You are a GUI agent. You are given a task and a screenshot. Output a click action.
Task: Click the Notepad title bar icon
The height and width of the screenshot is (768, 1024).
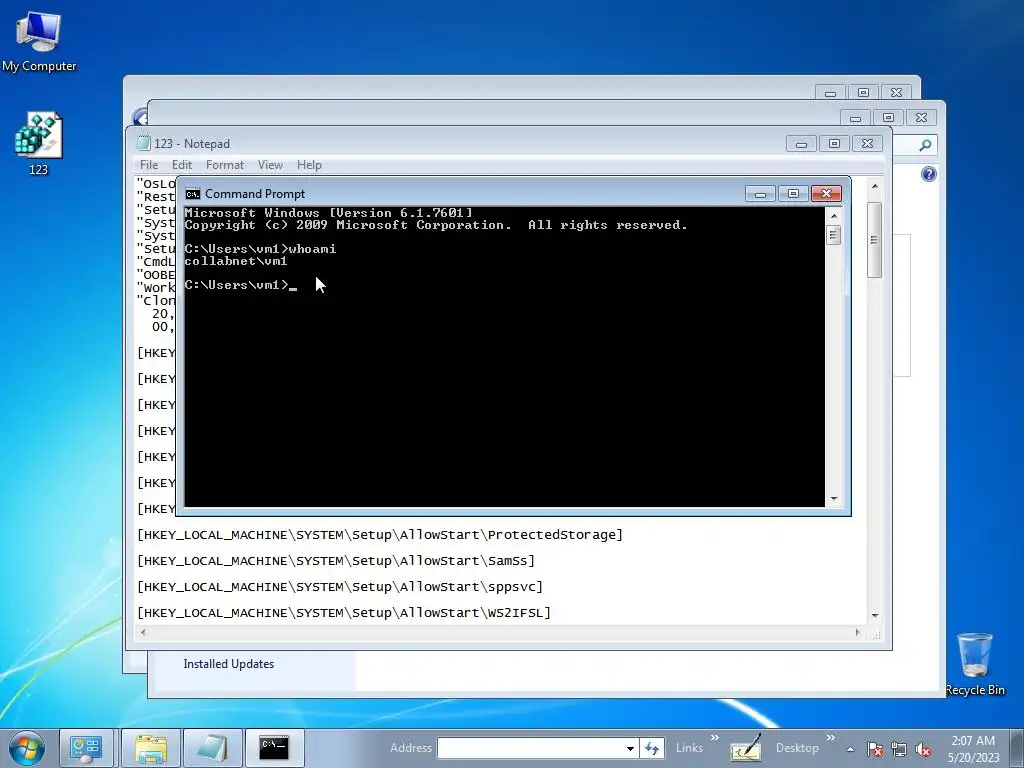tap(143, 143)
